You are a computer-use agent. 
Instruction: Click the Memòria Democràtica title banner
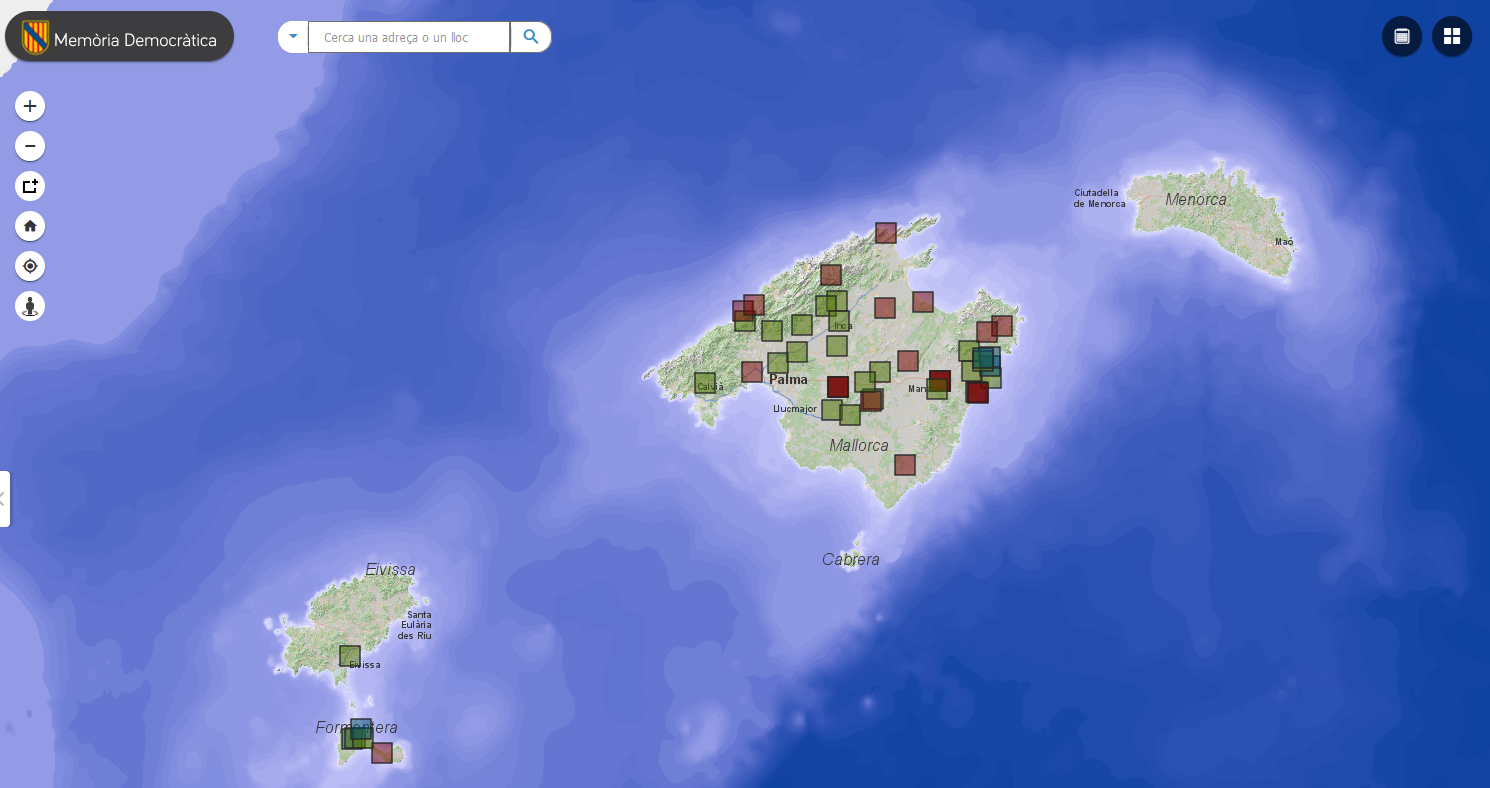point(135,41)
